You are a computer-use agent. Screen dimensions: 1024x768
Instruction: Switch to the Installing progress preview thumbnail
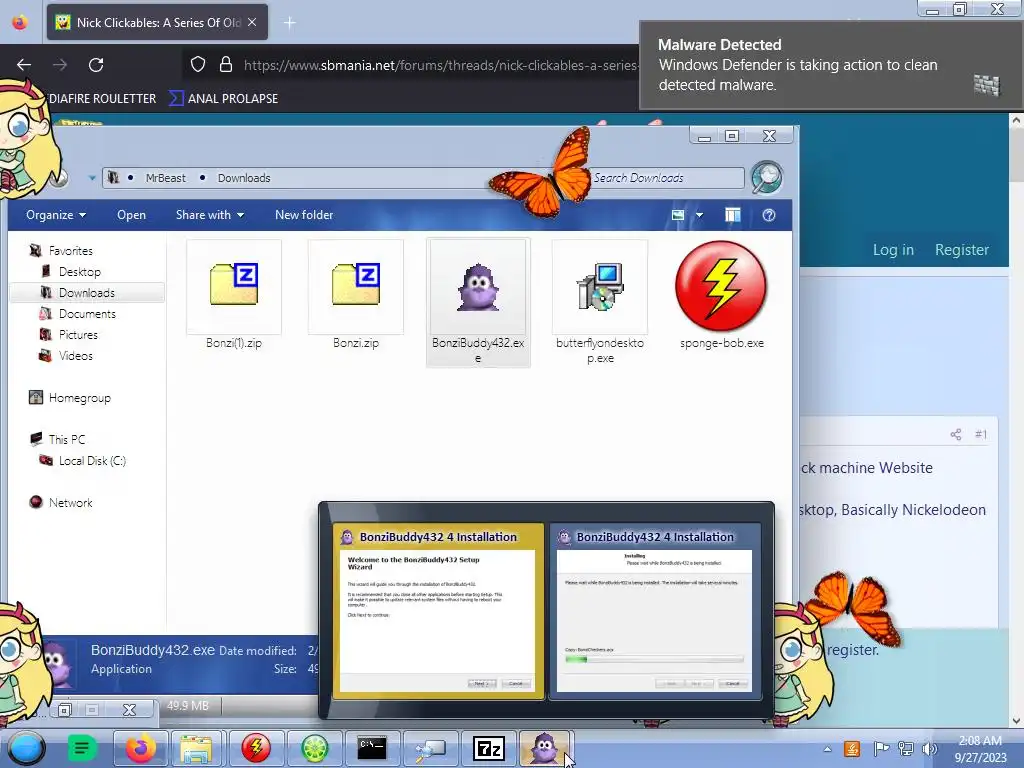click(x=655, y=611)
